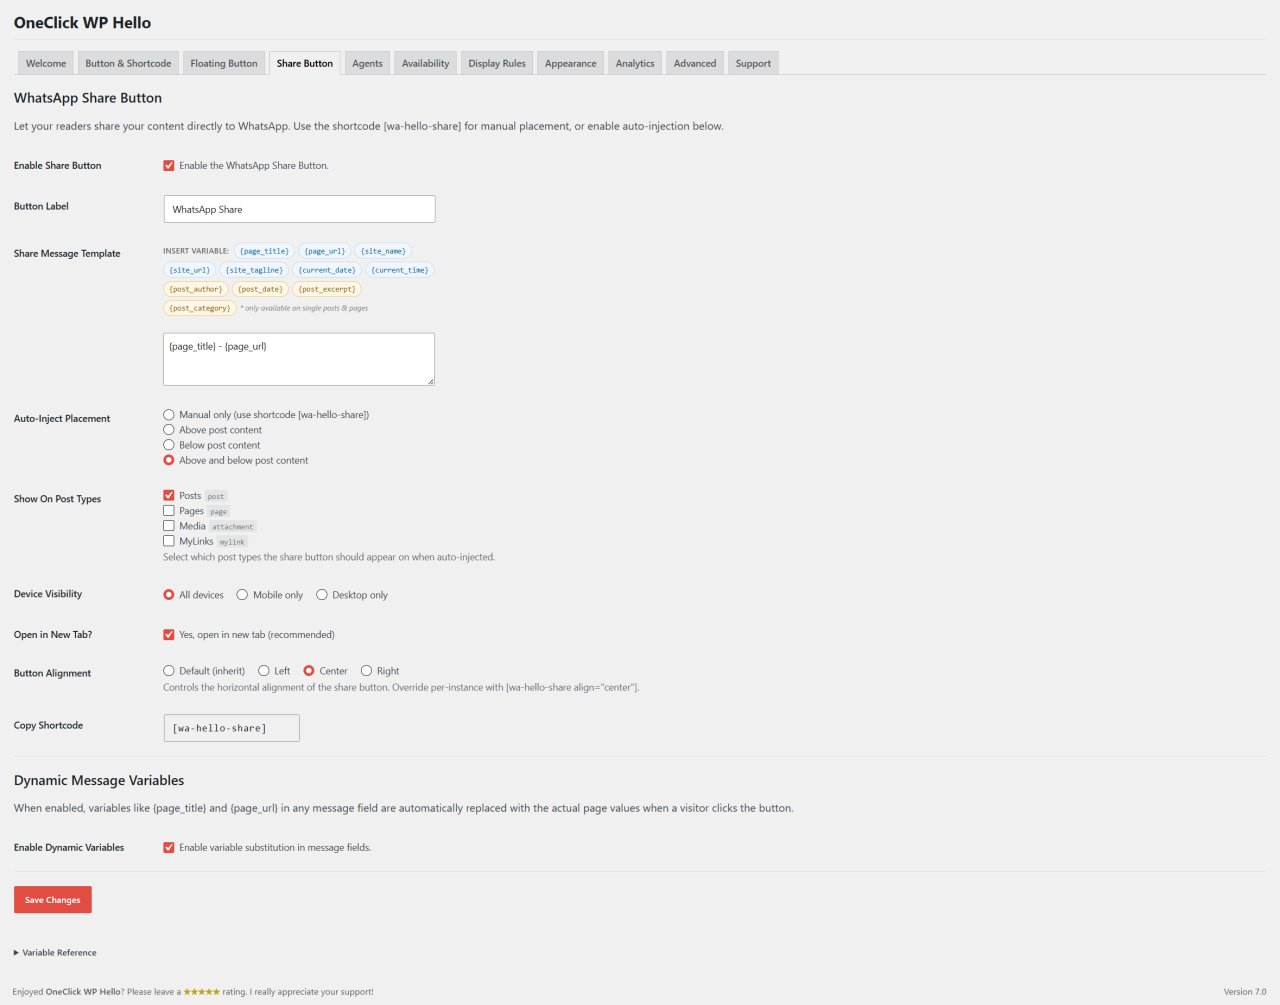This screenshot has height=1005, width=1280.
Task: Insert the {page_title} variable
Action: click(x=264, y=251)
